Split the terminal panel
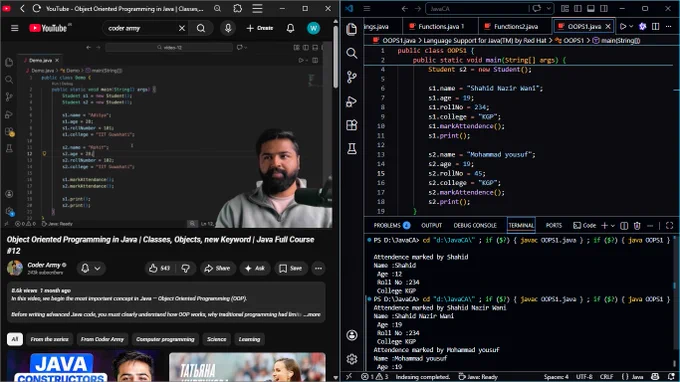Viewport: 680px width, 382px height. 624,225
